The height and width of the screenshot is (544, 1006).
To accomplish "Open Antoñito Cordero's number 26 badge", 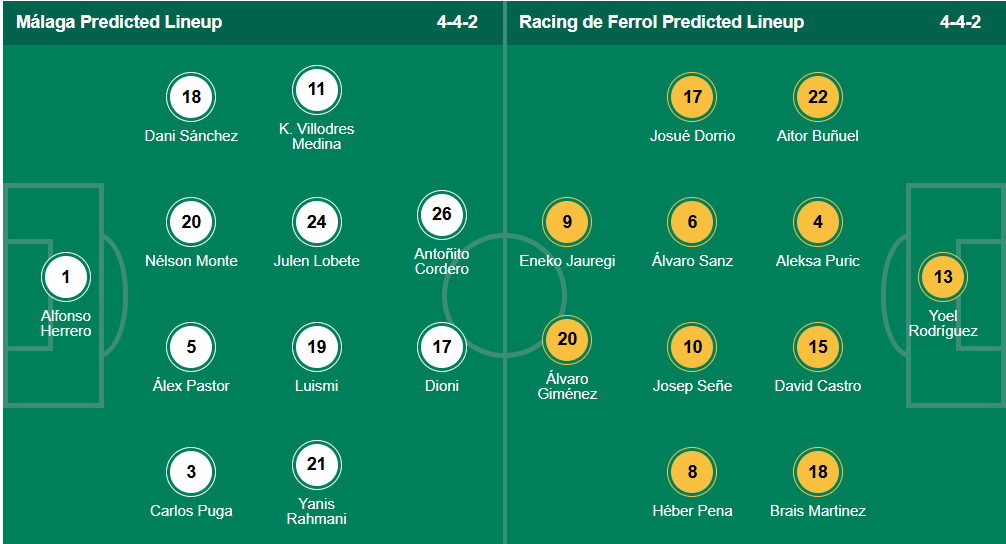I will (441, 214).
